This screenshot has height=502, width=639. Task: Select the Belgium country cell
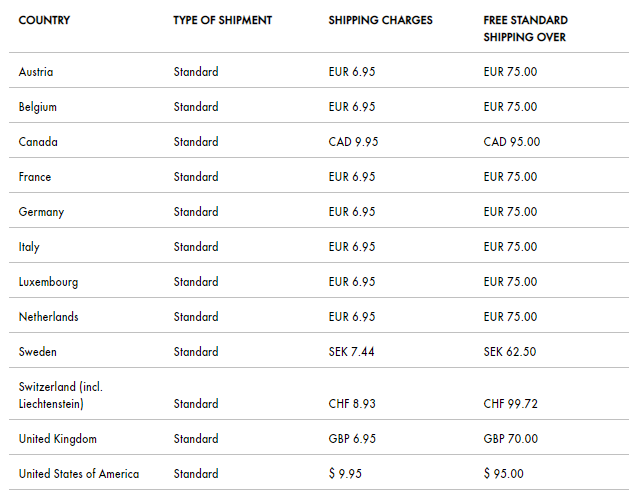coord(38,107)
